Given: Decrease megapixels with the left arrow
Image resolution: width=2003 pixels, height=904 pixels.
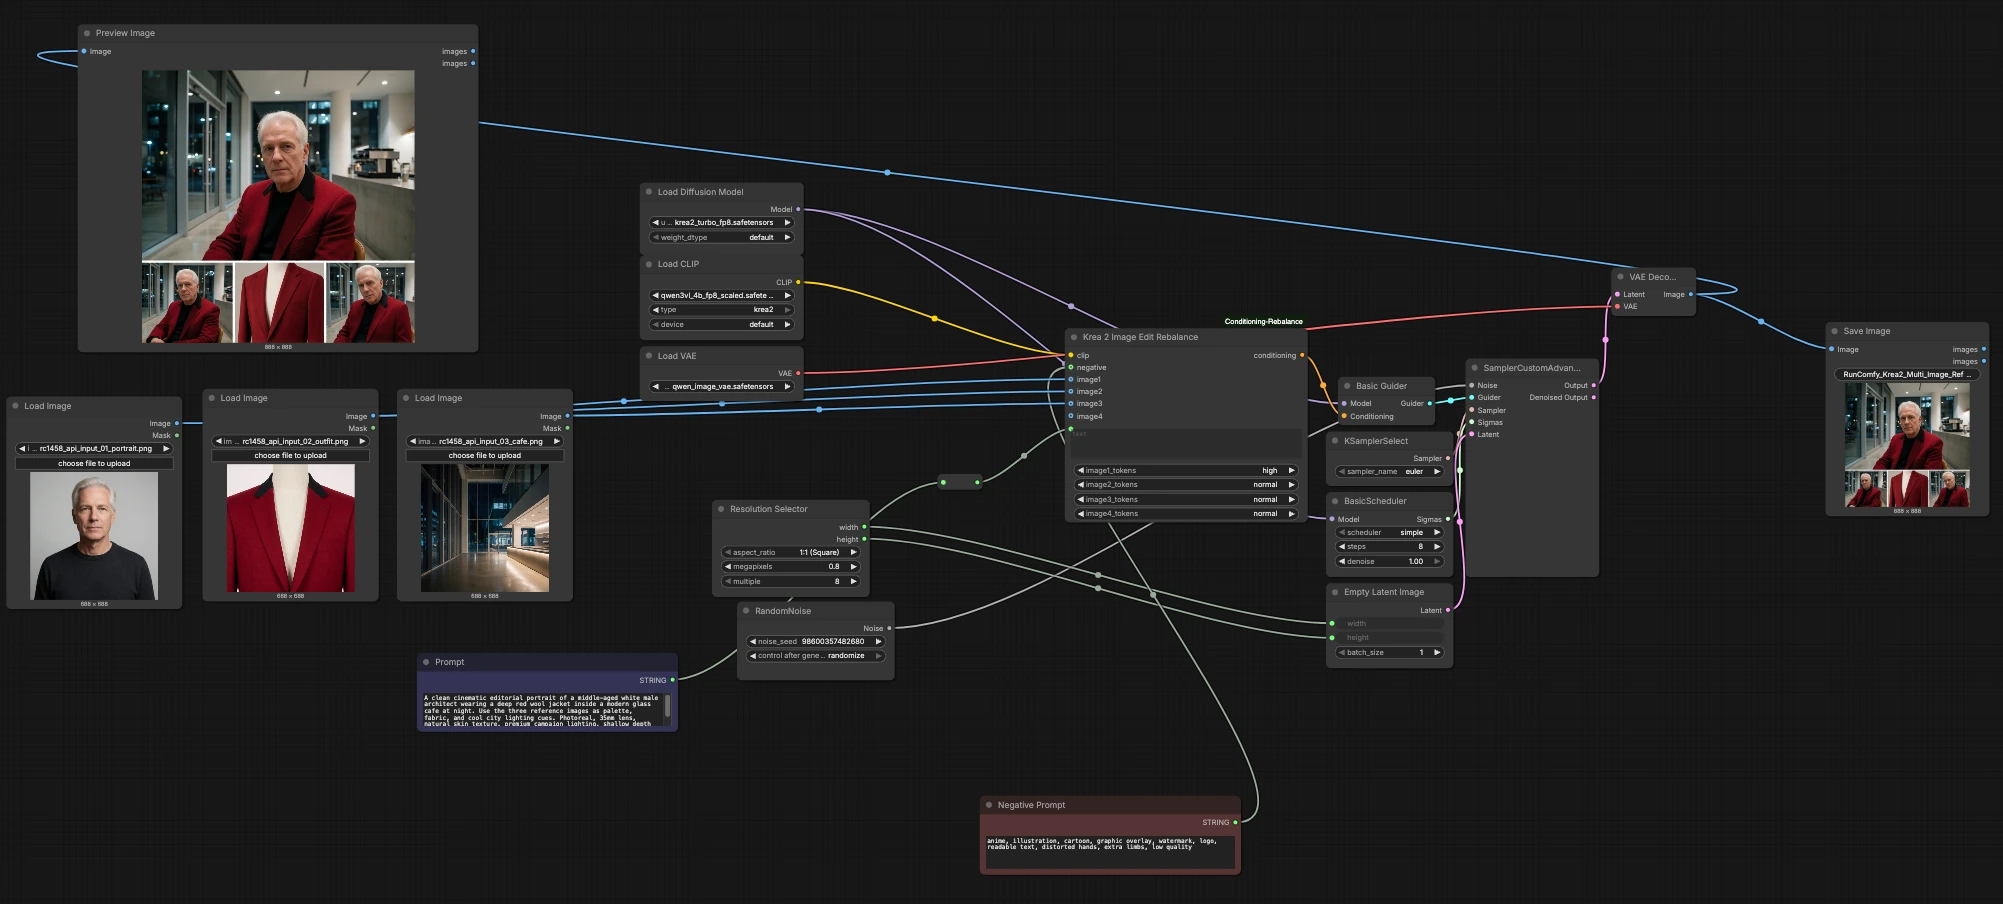Looking at the screenshot, I should pyautogui.click(x=728, y=566).
